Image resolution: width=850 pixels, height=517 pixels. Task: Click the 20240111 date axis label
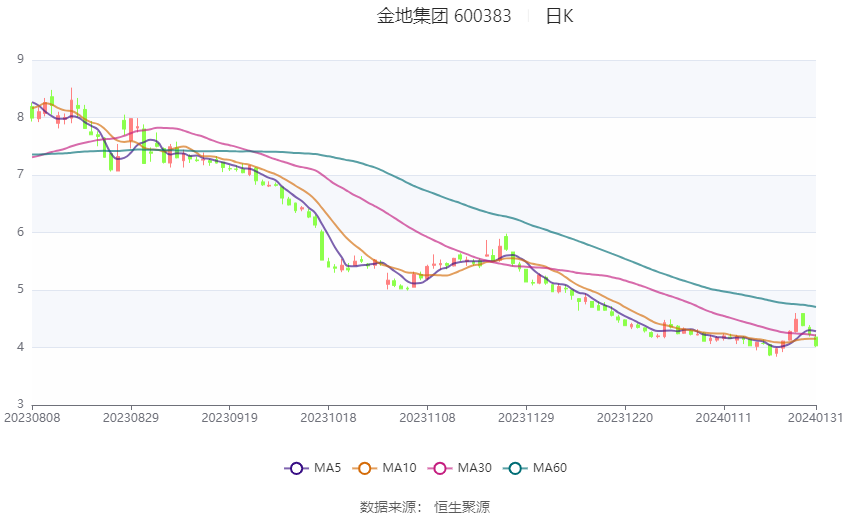(724, 418)
